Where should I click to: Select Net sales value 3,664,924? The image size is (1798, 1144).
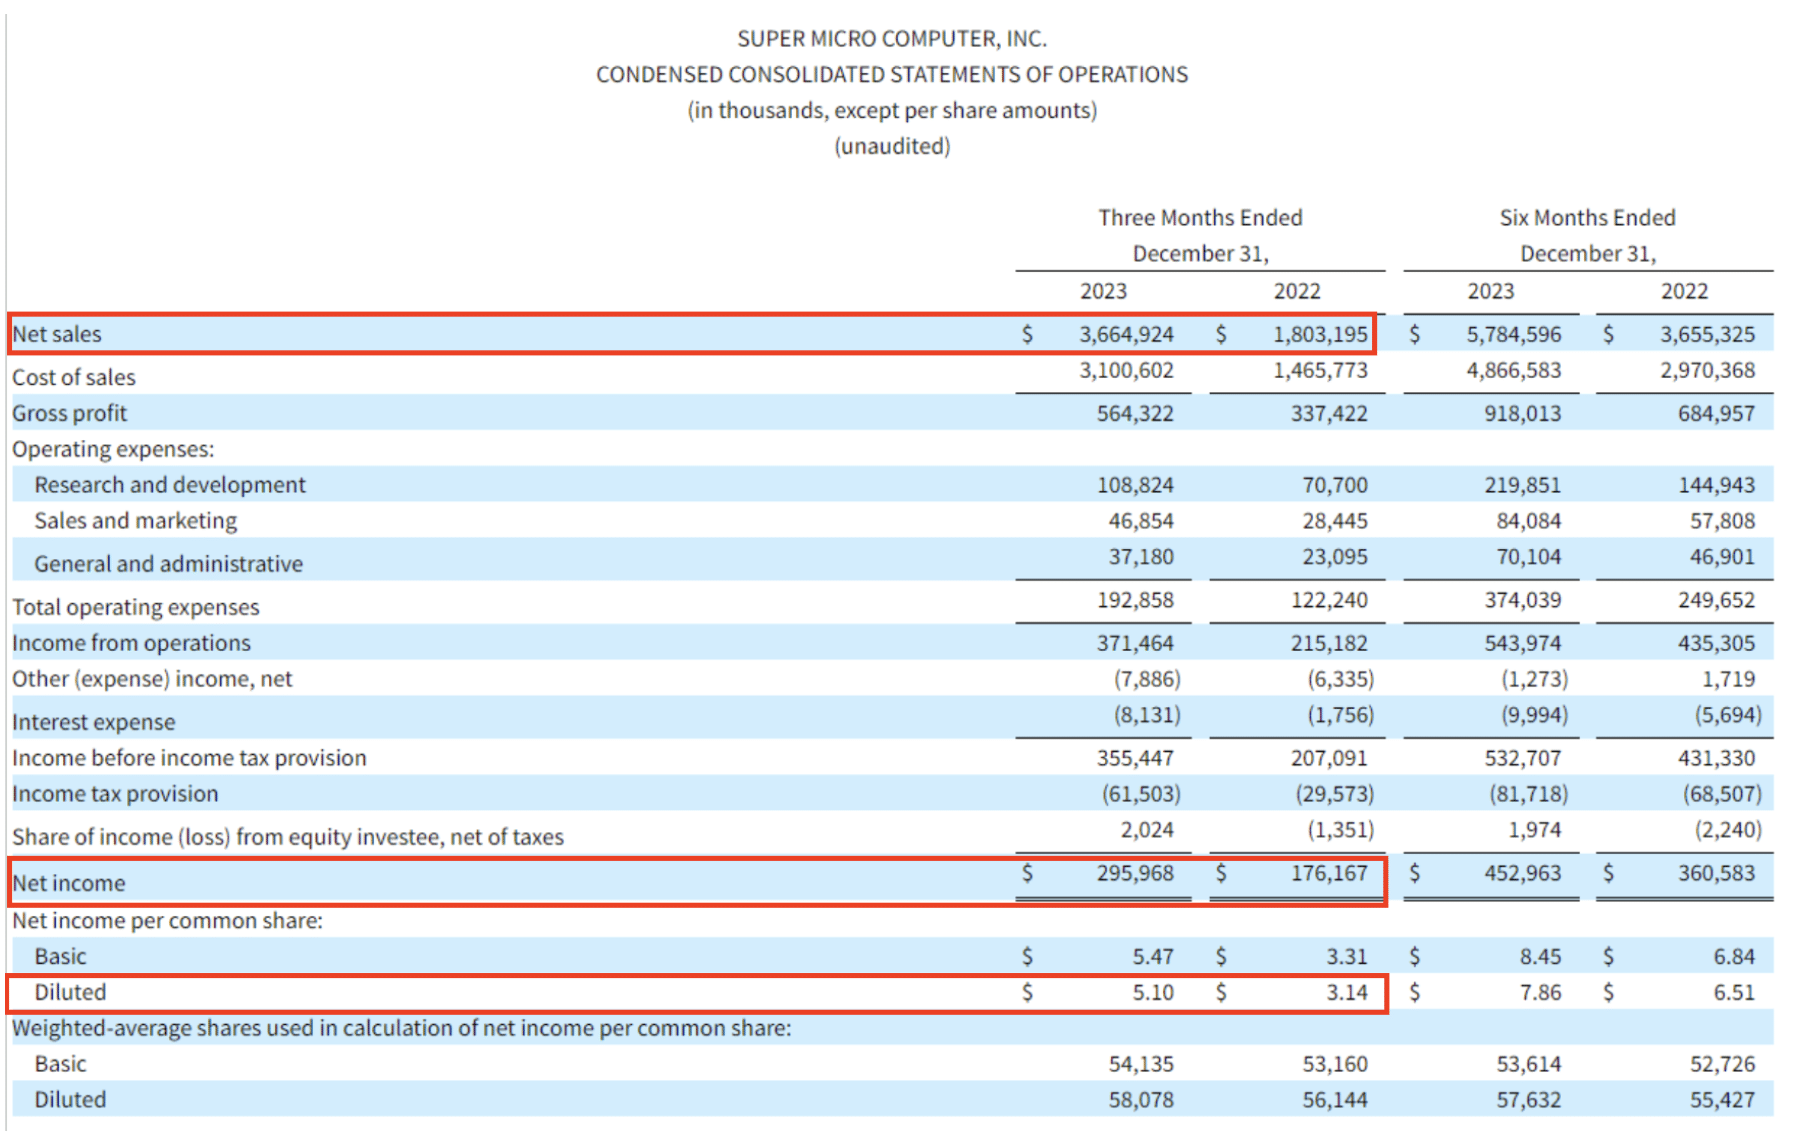click(1126, 334)
